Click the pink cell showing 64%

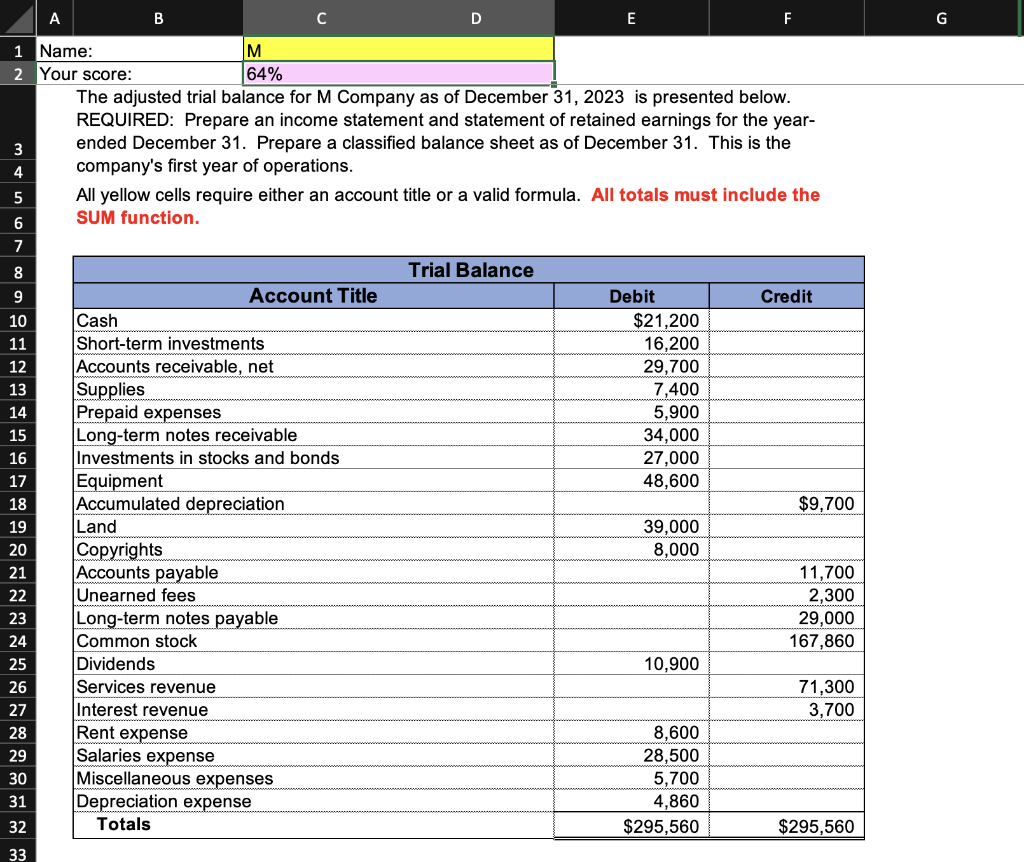398,72
